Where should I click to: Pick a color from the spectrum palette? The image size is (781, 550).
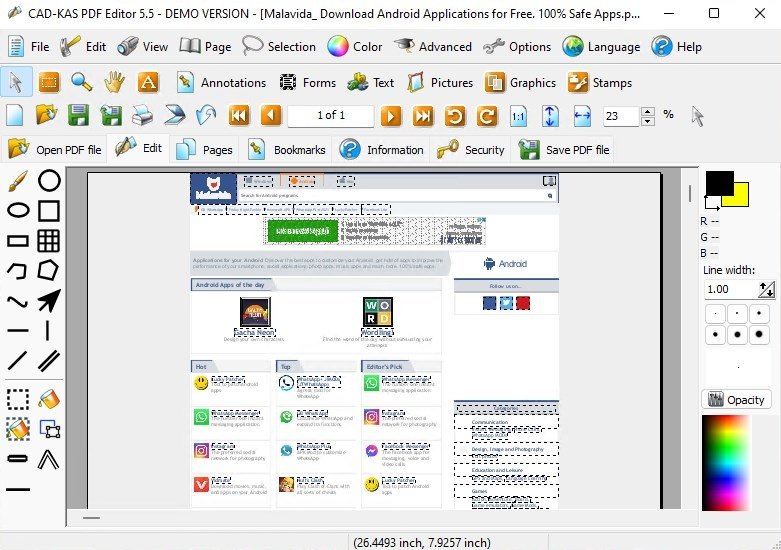726,463
